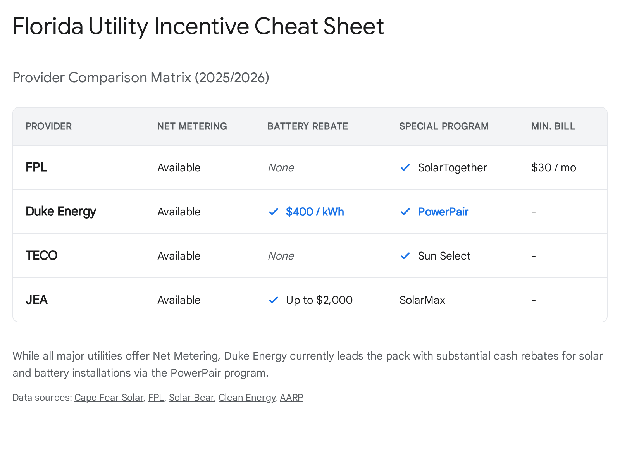Click the Battery Rebate column header

click(x=307, y=126)
